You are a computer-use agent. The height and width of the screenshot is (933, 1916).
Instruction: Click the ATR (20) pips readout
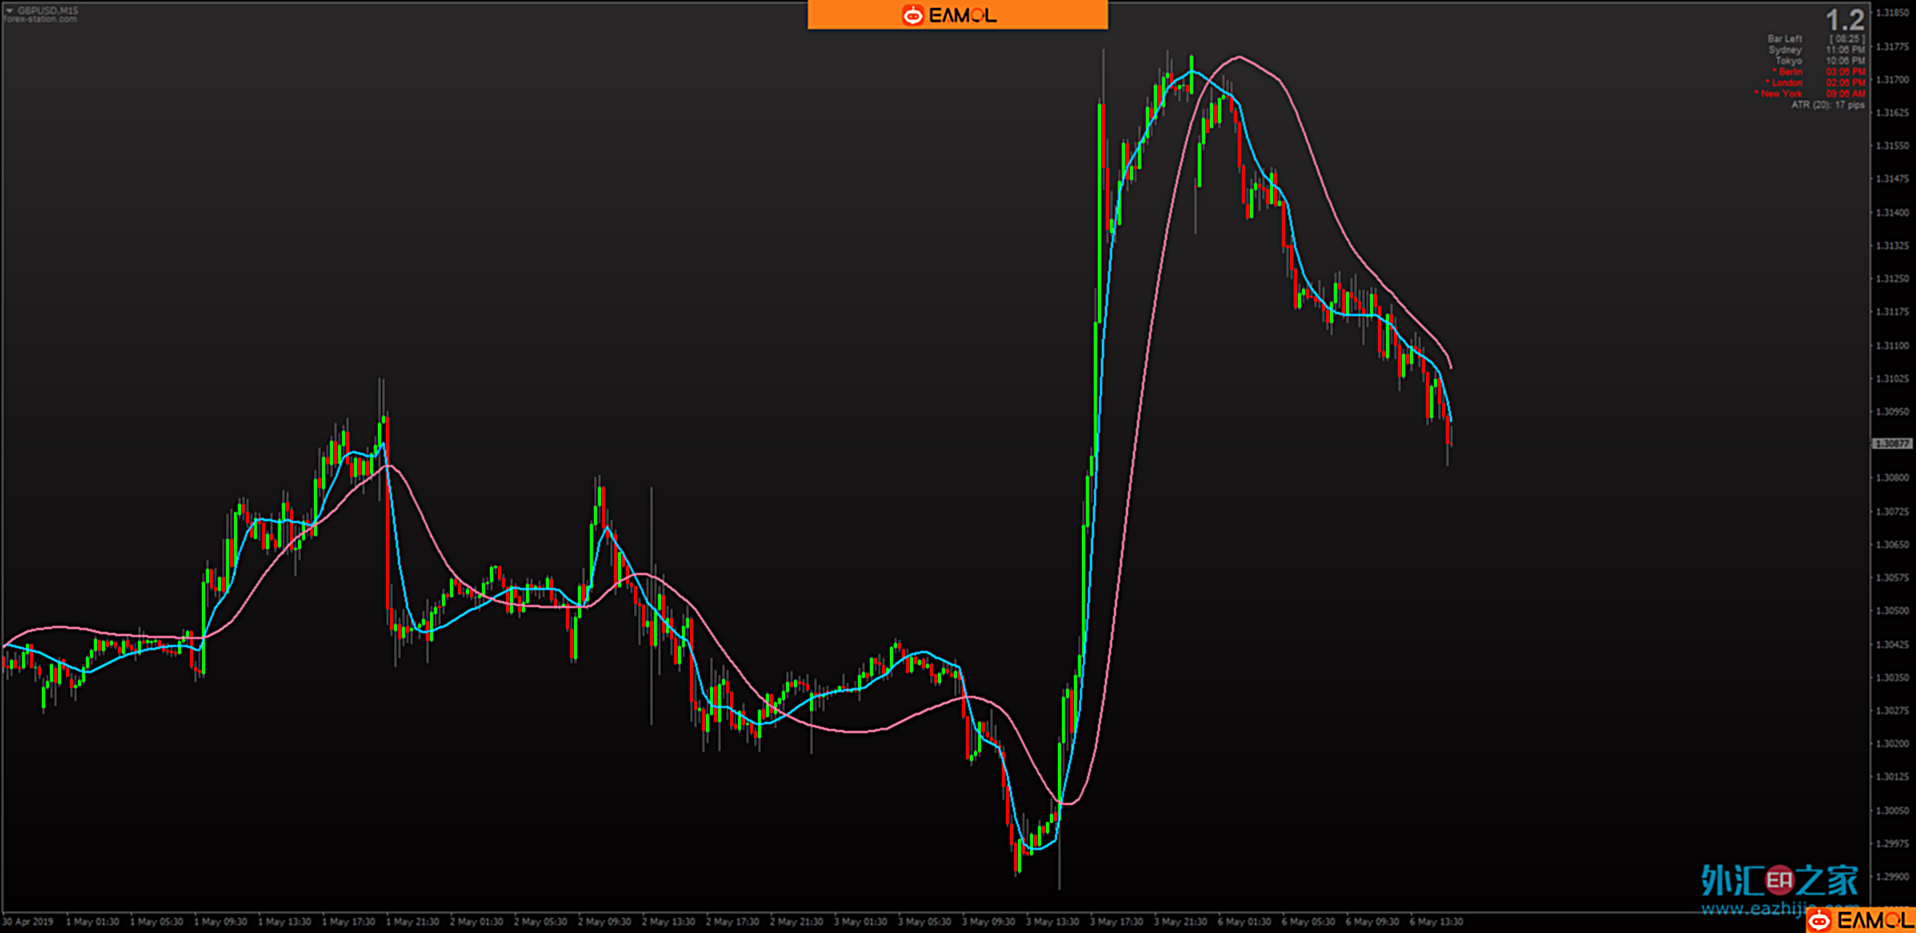coord(1827,105)
